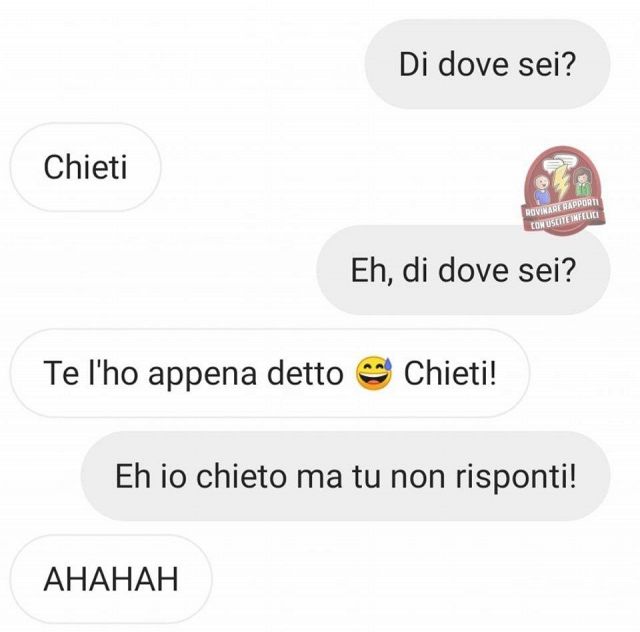640x632 pixels.
Task: Select the green-dressed cartoon girl in the logo
Action: click(582, 182)
